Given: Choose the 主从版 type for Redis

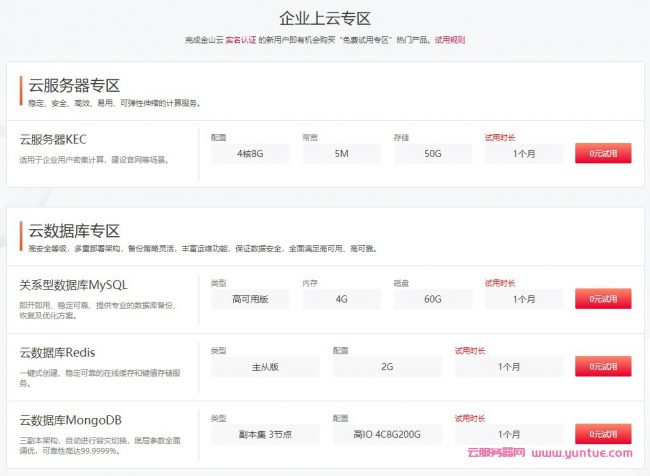Looking at the screenshot, I should point(265,367).
